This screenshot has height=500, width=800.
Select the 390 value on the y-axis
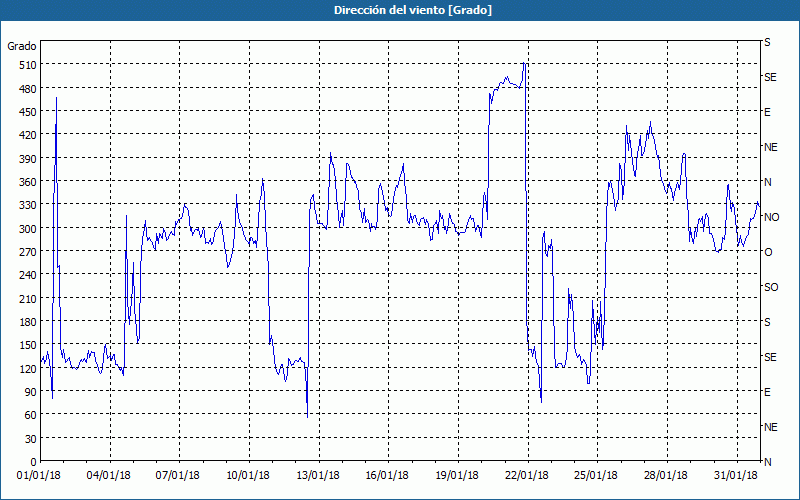[x=28, y=159]
